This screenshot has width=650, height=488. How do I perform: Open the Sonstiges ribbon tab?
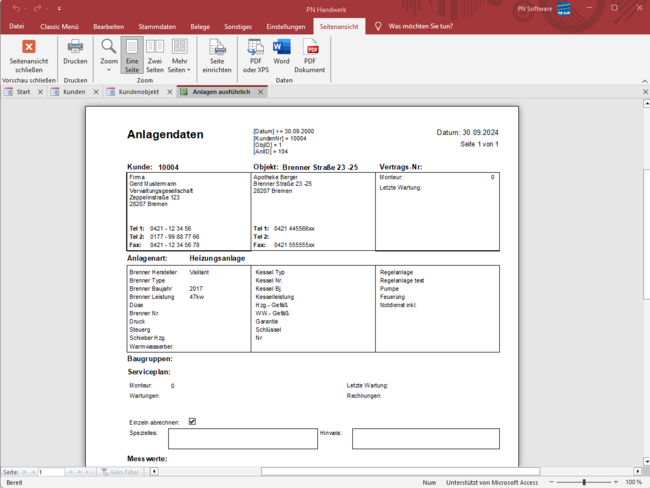pos(238,27)
